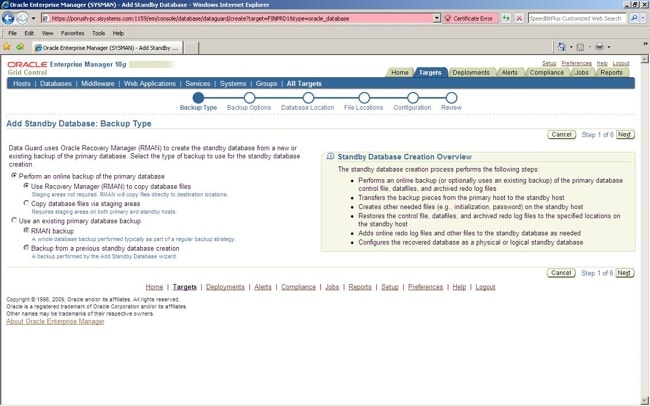
Task: Click the Setup link at top right
Action: pyautogui.click(x=549, y=63)
